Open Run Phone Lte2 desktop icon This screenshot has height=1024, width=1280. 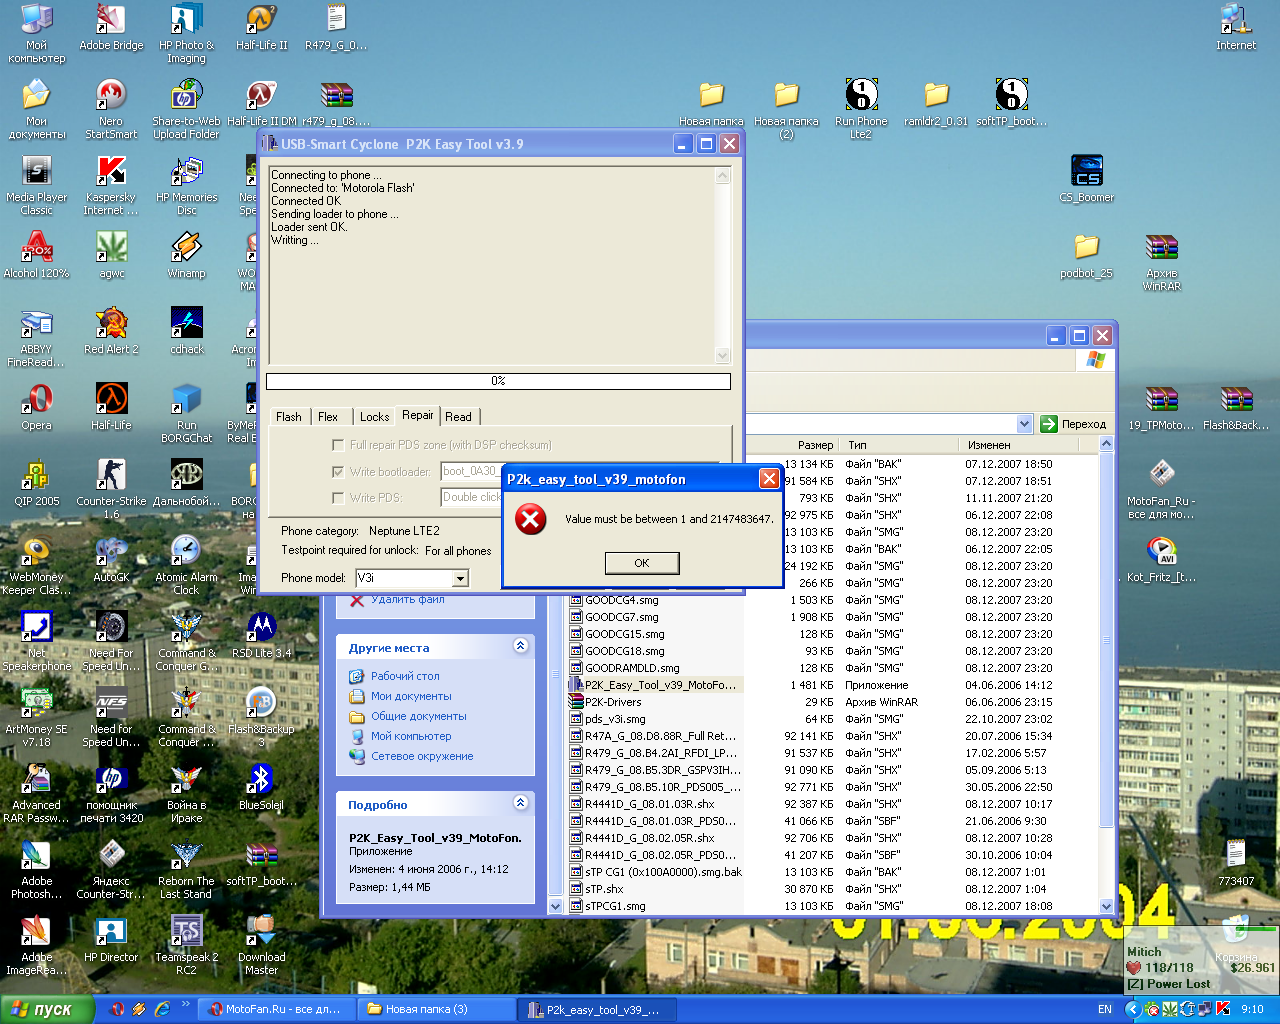(x=861, y=108)
